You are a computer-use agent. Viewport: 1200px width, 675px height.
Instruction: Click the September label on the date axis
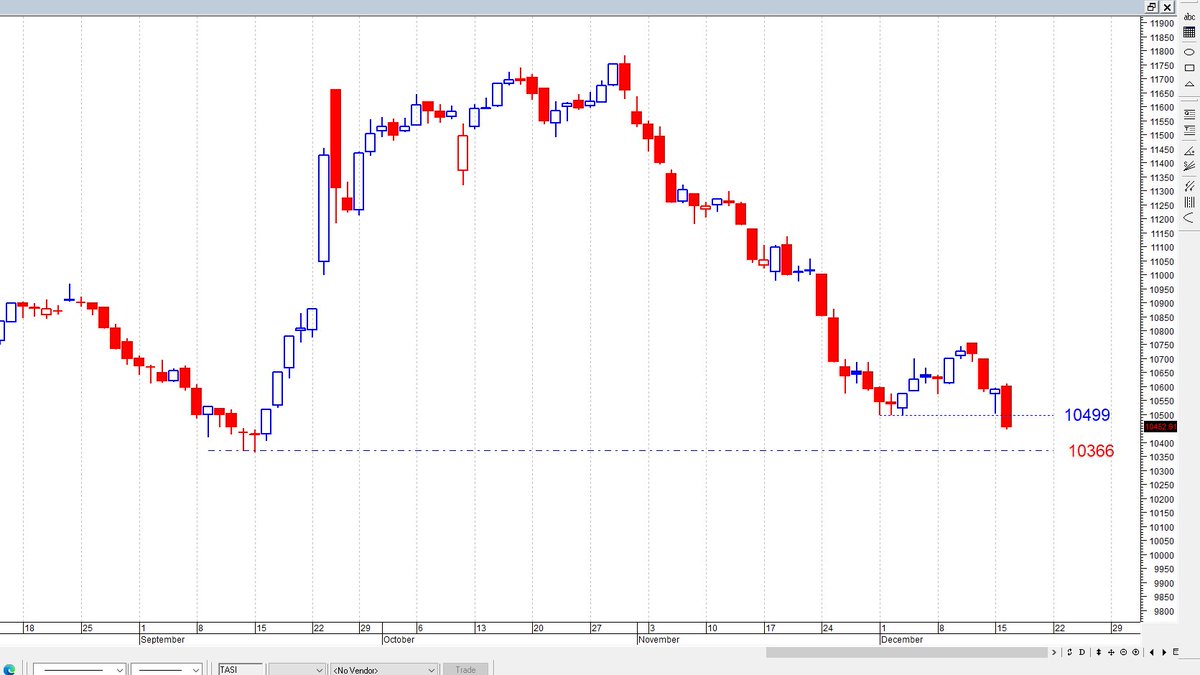[x=163, y=639]
